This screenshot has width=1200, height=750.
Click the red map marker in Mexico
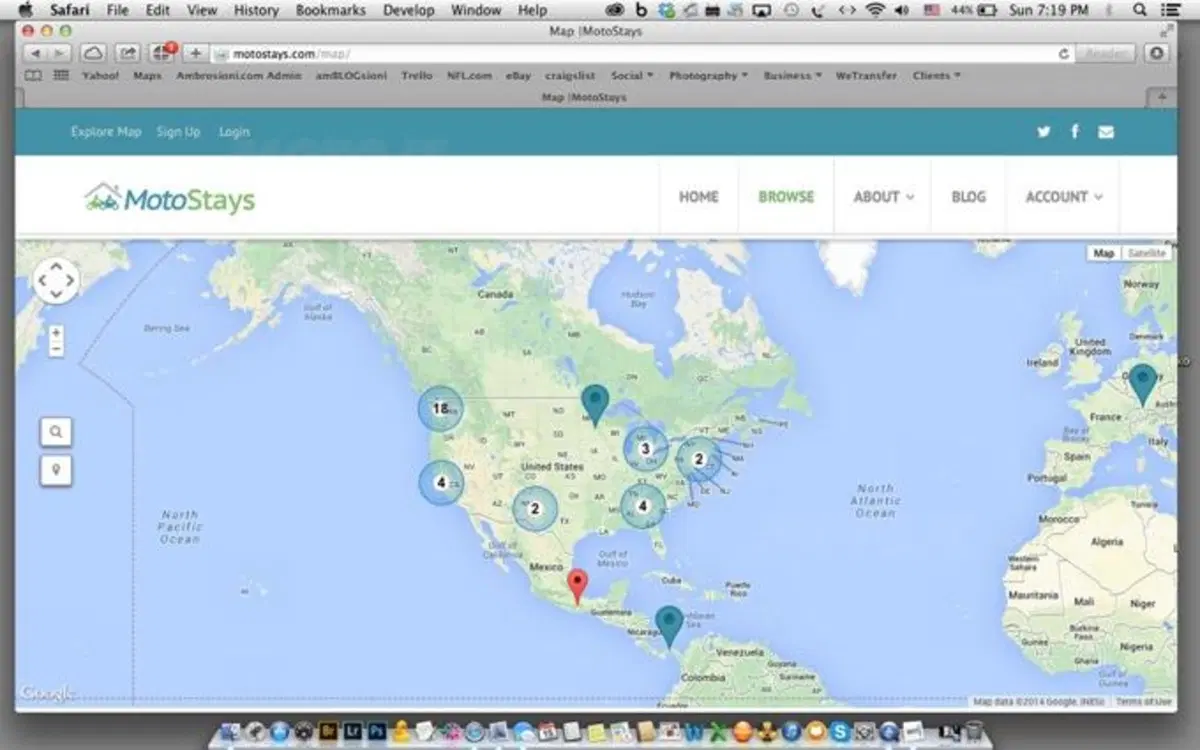click(577, 586)
